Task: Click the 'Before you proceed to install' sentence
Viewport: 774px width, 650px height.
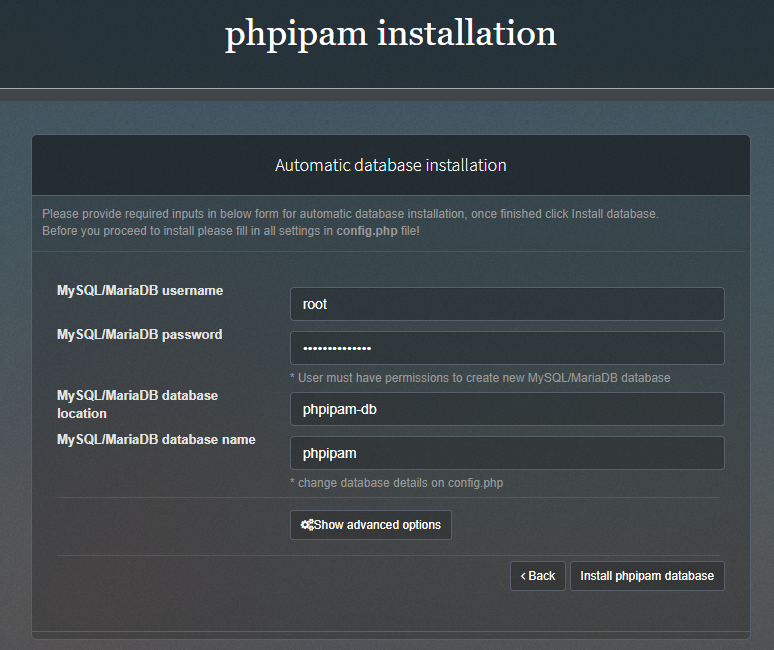Action: click(188, 231)
